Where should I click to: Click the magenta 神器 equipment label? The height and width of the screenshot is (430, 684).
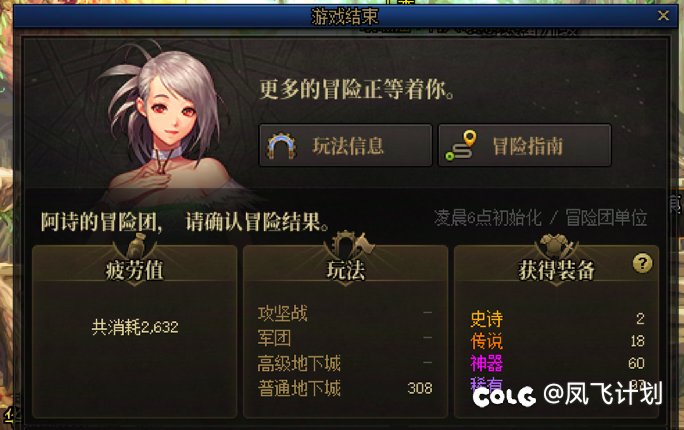click(487, 363)
